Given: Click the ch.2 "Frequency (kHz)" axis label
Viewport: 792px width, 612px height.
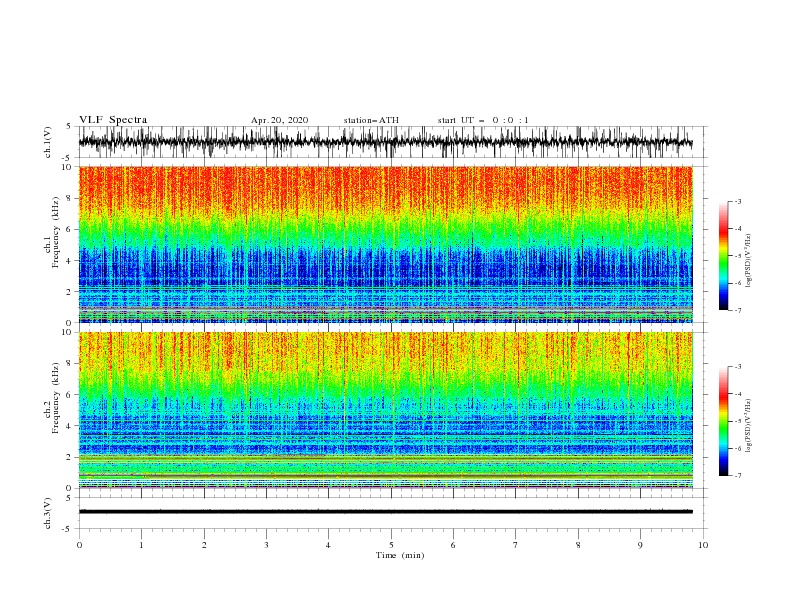Looking at the screenshot, I should (56, 398).
